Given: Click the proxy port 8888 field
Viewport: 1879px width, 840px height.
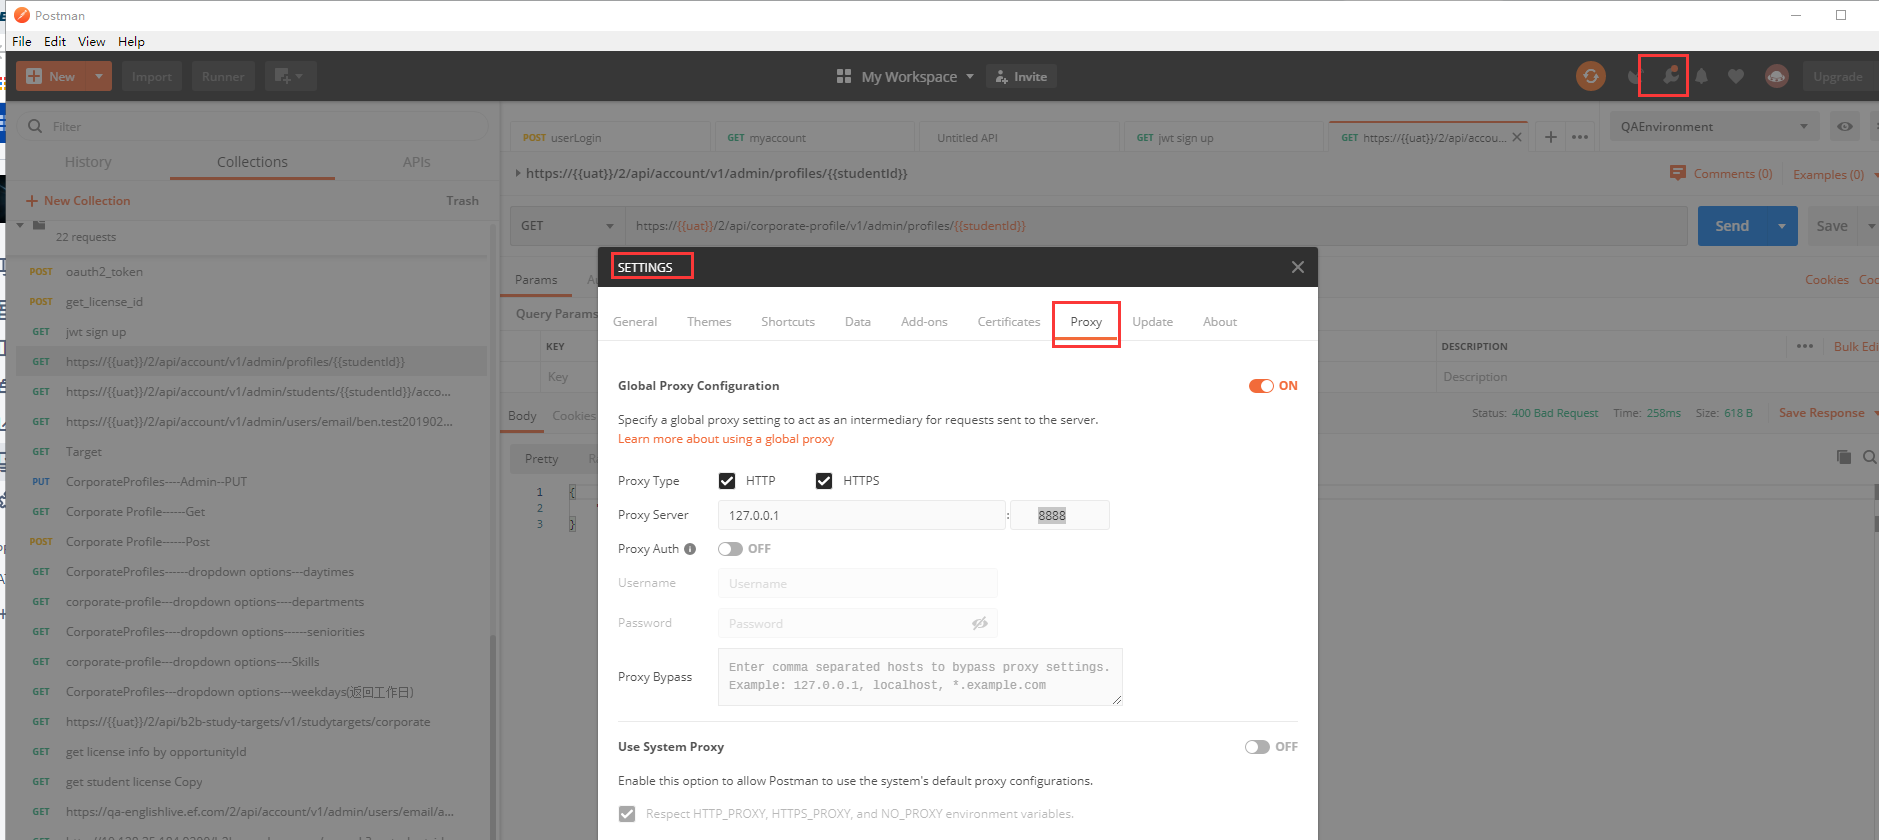Looking at the screenshot, I should pos(1060,515).
